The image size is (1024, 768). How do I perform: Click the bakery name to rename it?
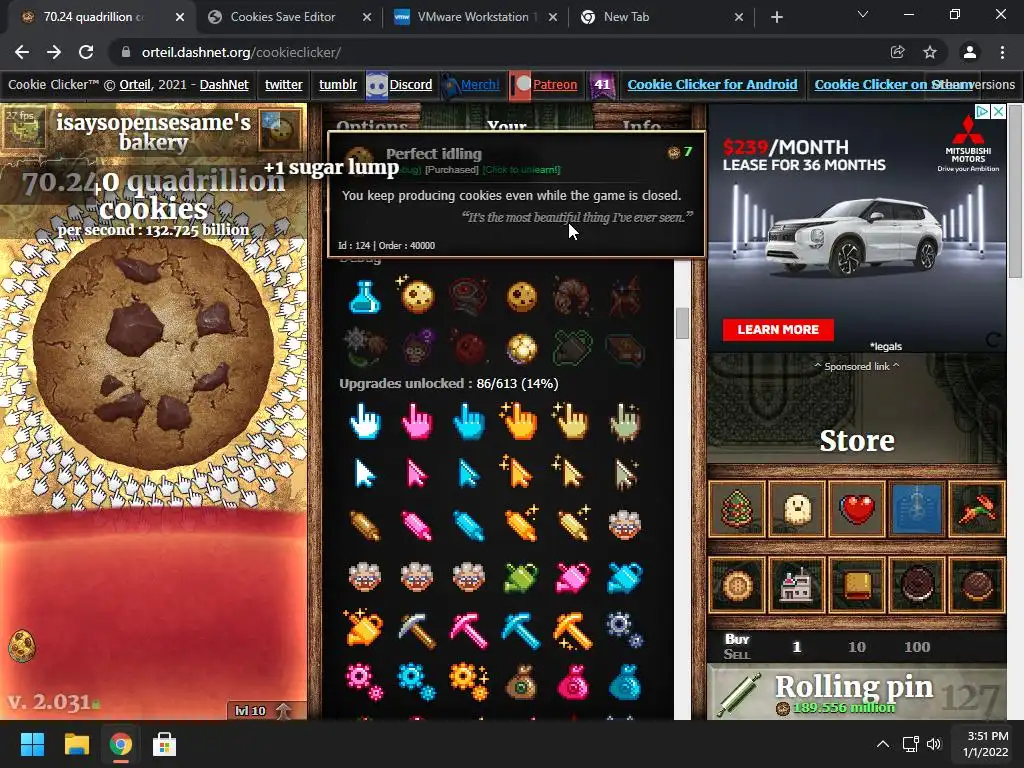[x=153, y=131]
